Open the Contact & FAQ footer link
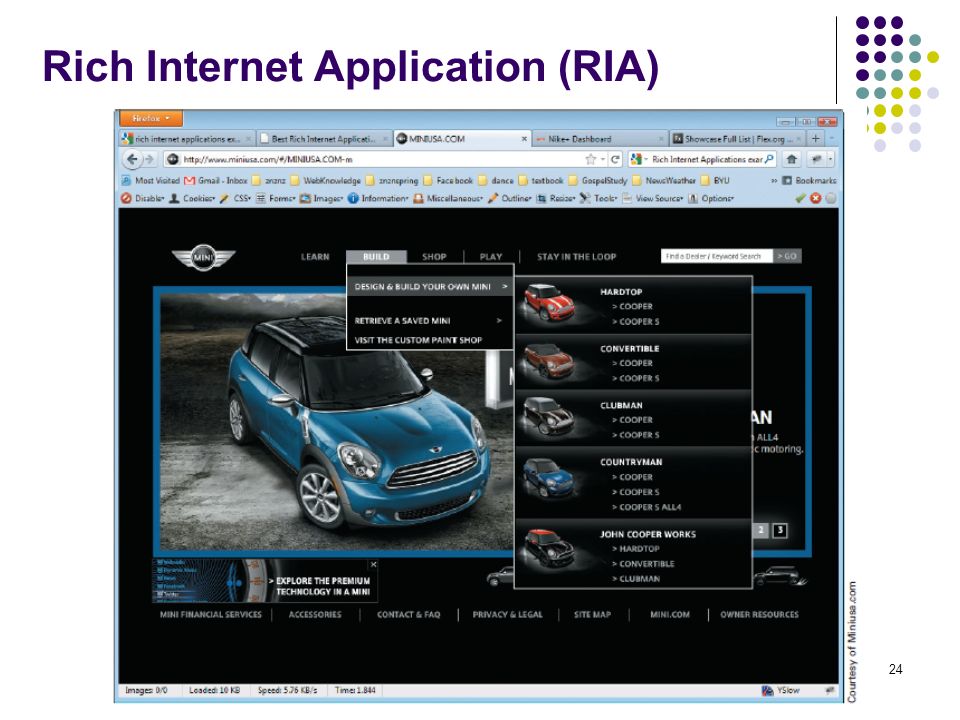 408,614
